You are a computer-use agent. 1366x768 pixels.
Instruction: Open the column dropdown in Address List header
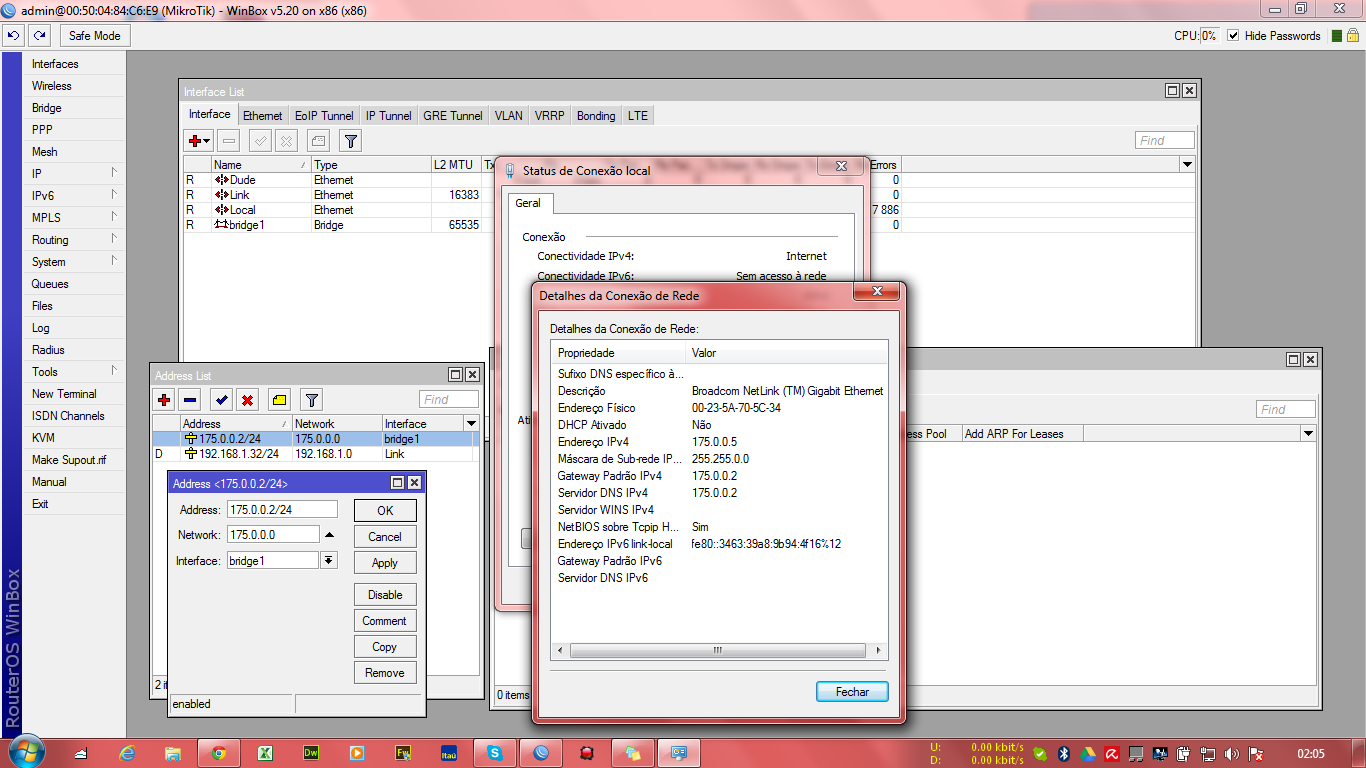(x=471, y=424)
